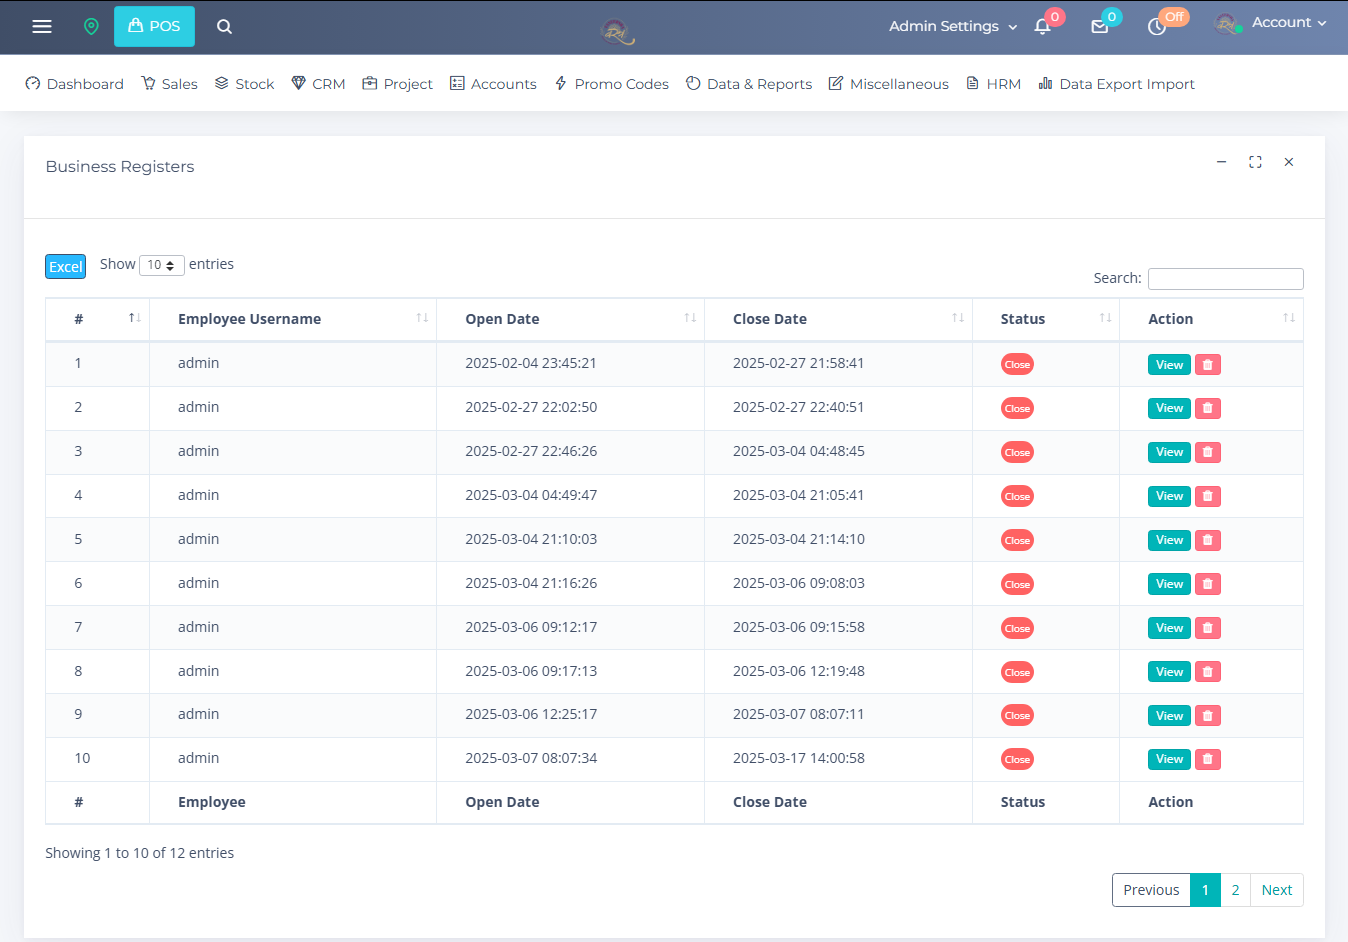Sort by Employee Username column
Image resolution: width=1348 pixels, height=942 pixels.
[x=293, y=319]
